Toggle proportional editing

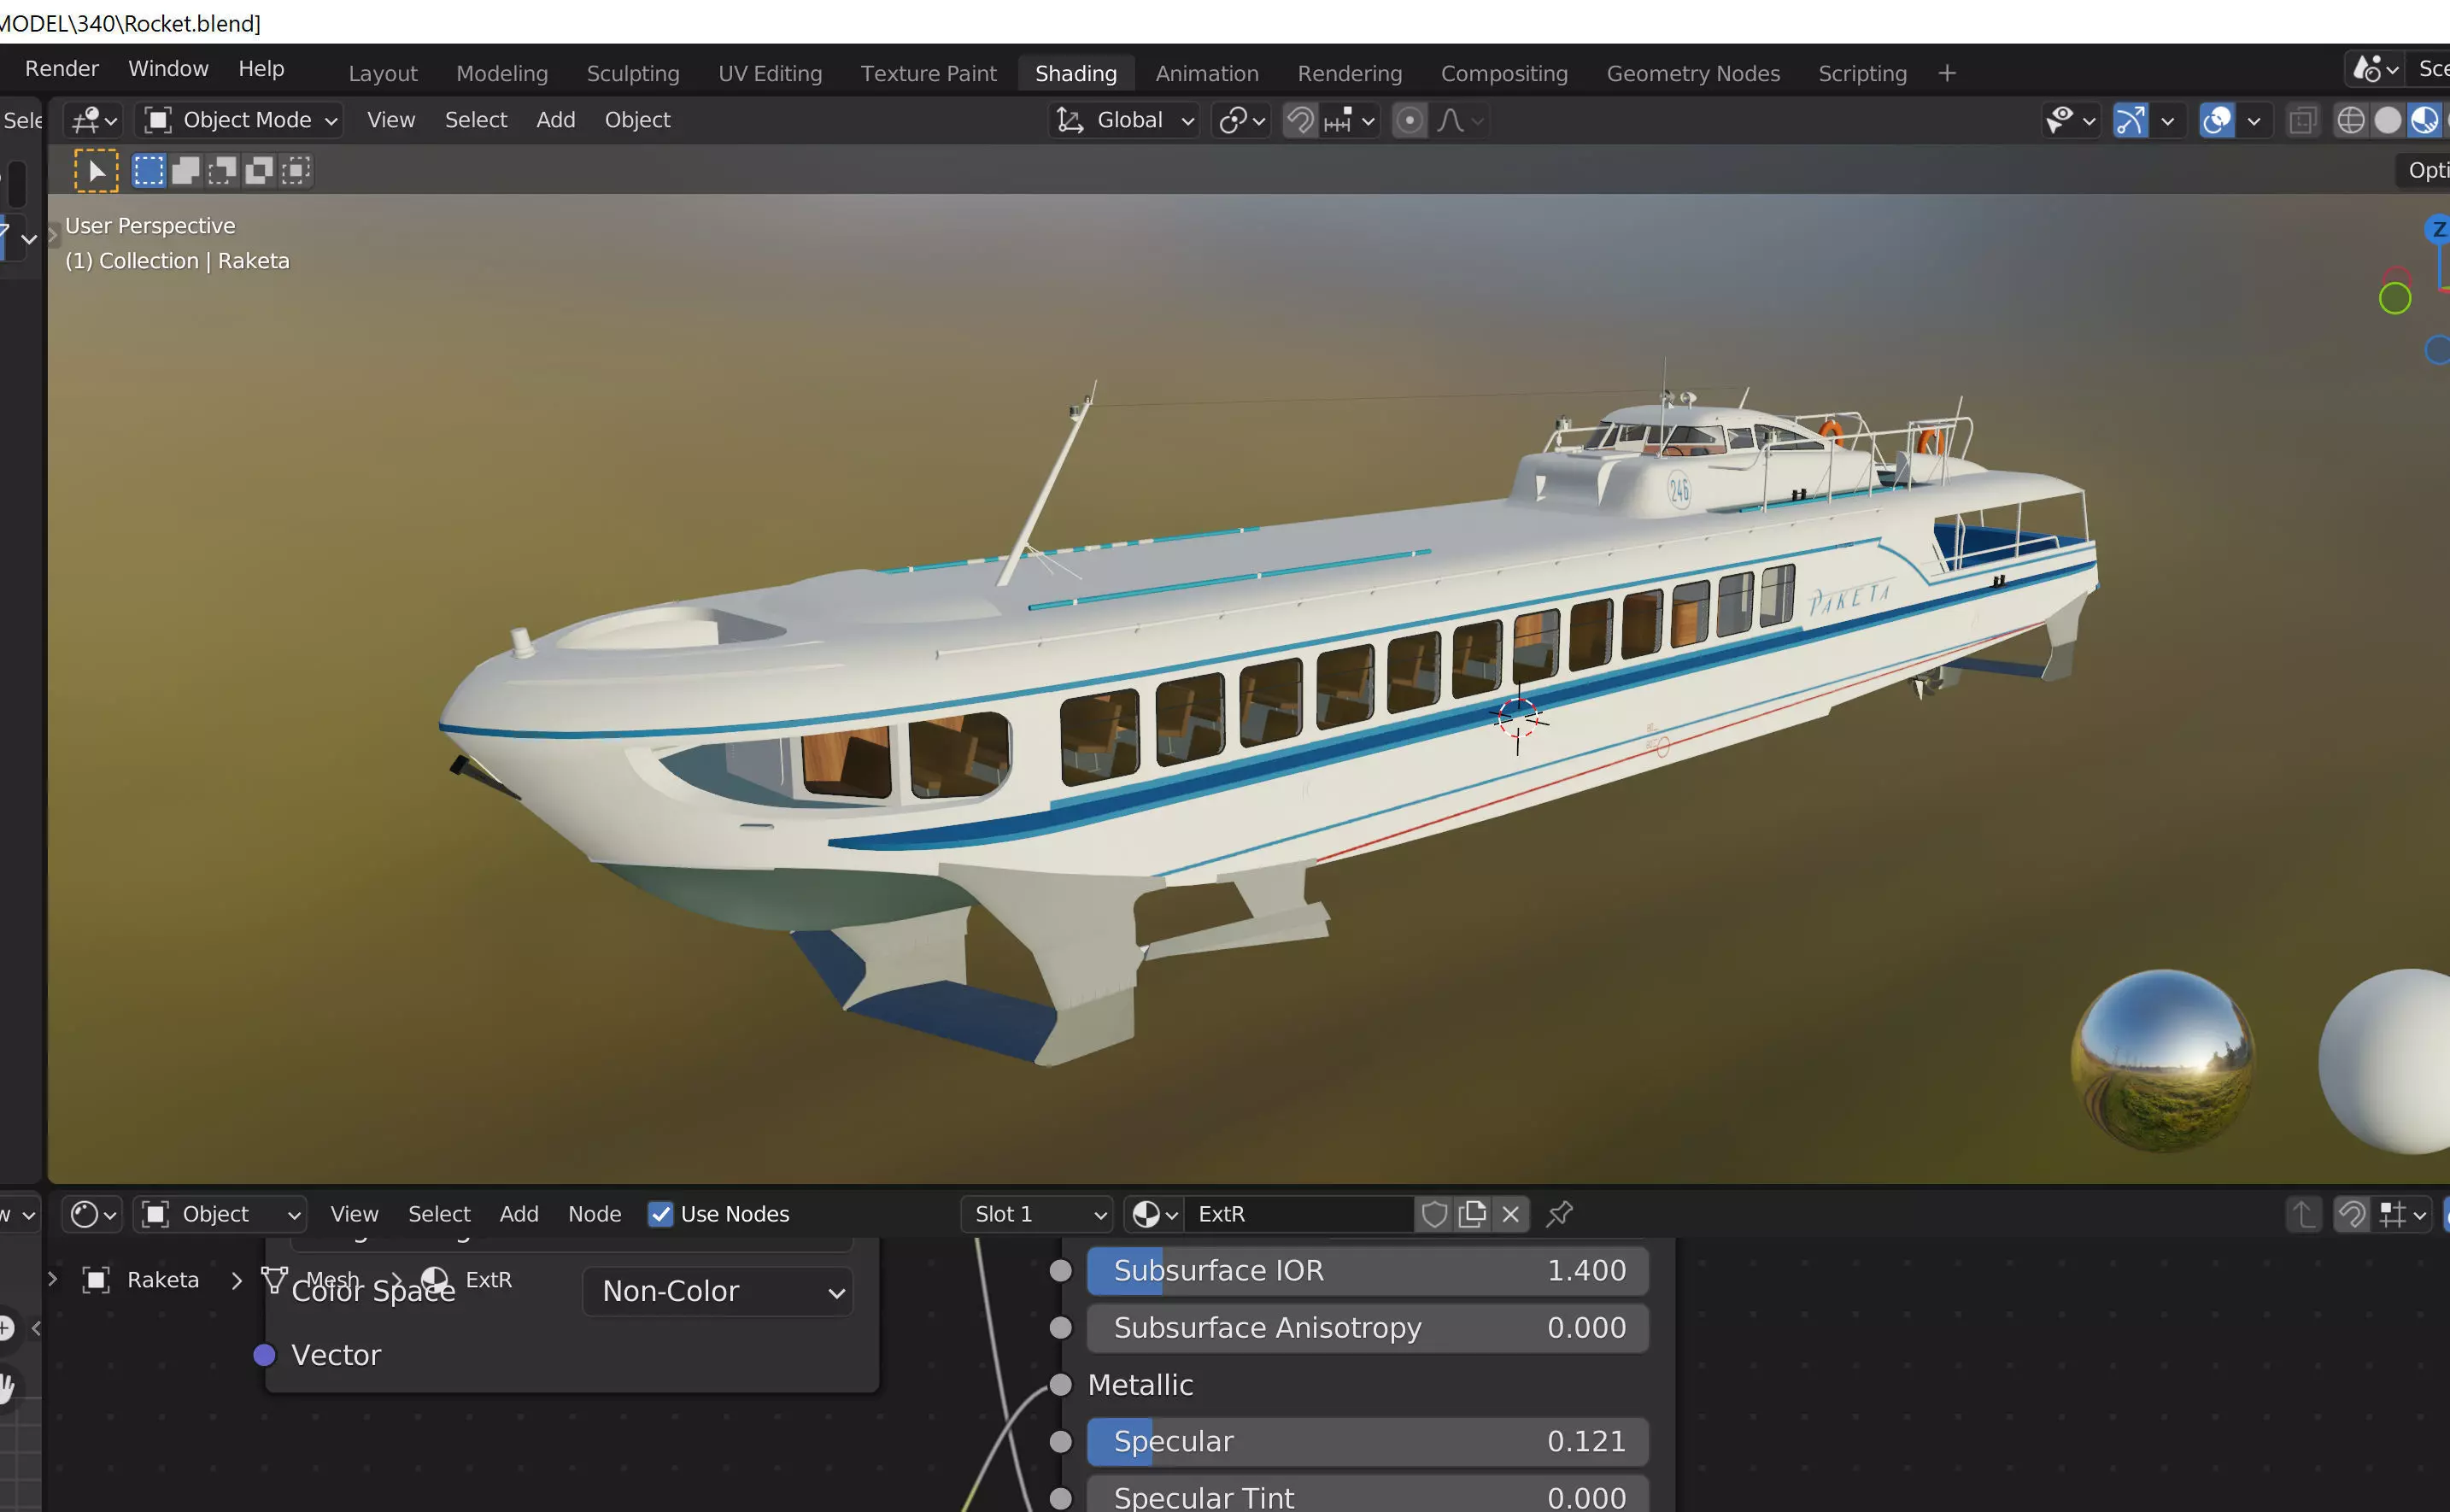pyautogui.click(x=1410, y=120)
